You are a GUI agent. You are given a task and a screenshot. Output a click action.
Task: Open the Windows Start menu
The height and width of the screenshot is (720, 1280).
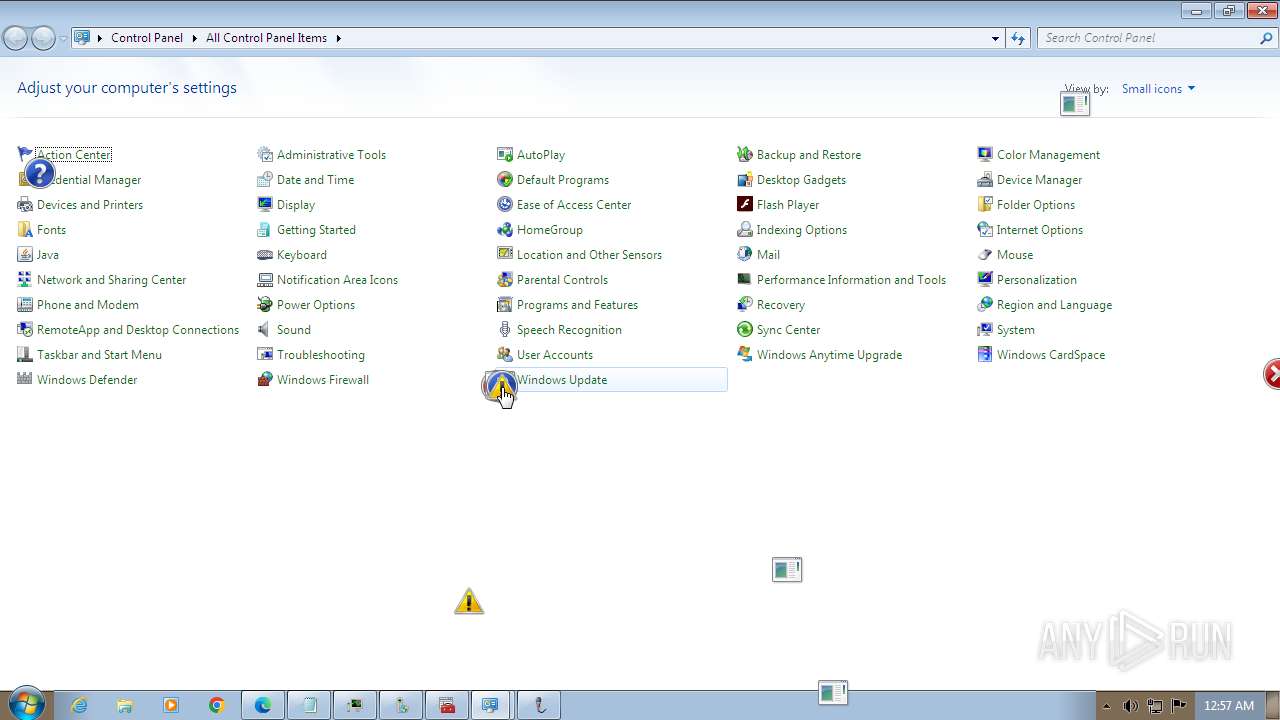pos(25,705)
